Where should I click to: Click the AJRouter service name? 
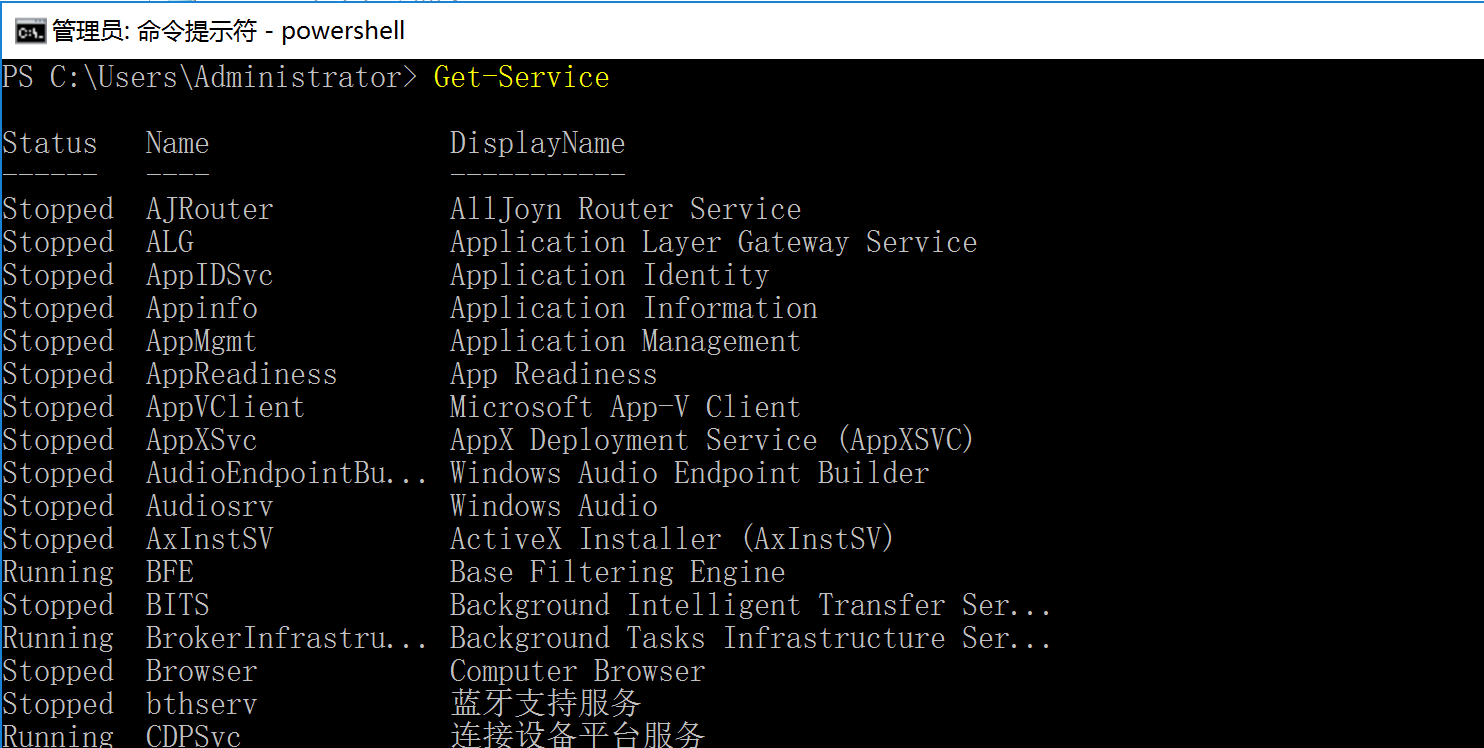(x=209, y=210)
